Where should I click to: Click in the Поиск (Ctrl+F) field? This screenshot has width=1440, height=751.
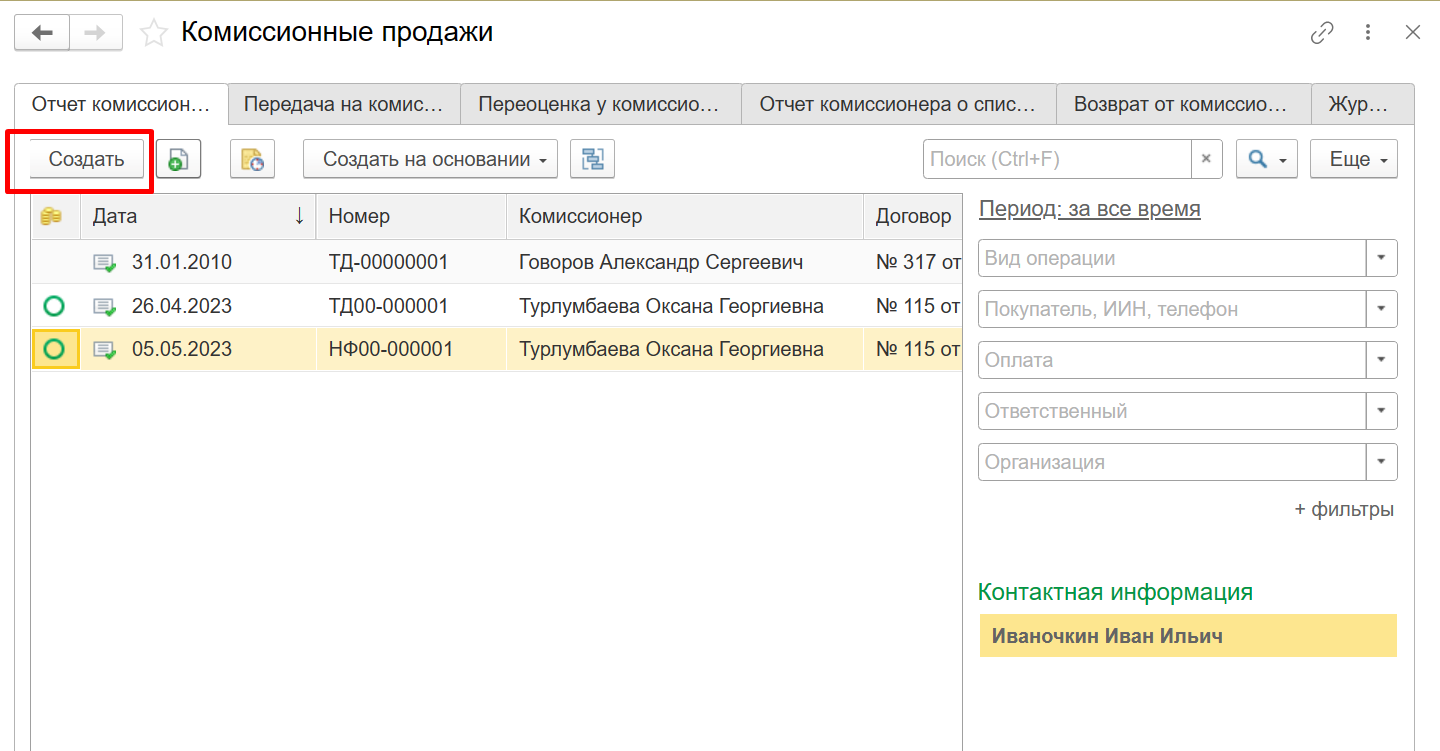pyautogui.click(x=1056, y=159)
